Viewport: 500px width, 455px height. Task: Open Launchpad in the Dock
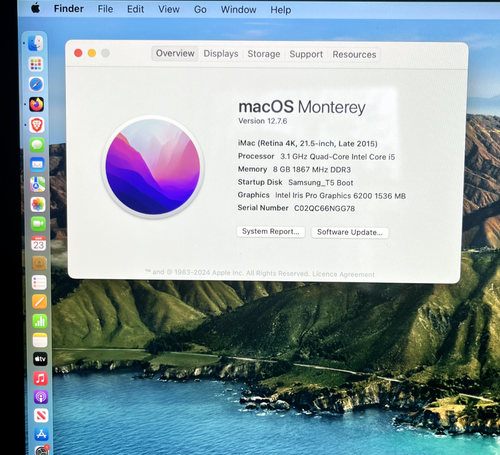pyautogui.click(x=36, y=64)
